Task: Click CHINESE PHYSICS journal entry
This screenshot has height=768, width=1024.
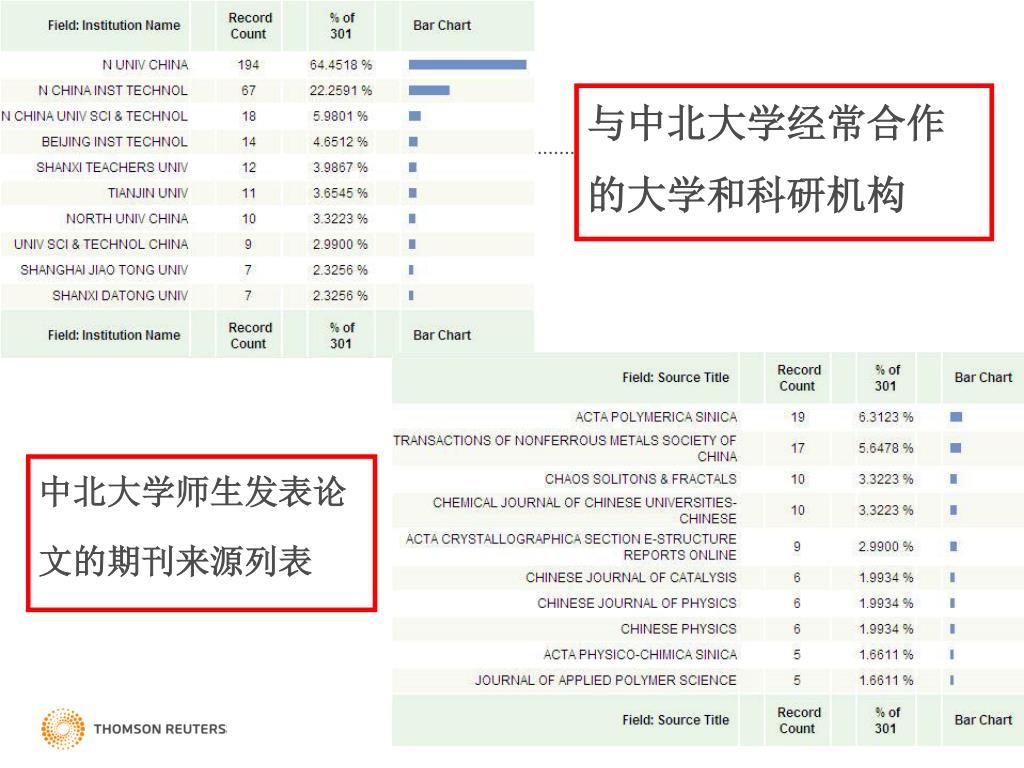Action: click(679, 629)
